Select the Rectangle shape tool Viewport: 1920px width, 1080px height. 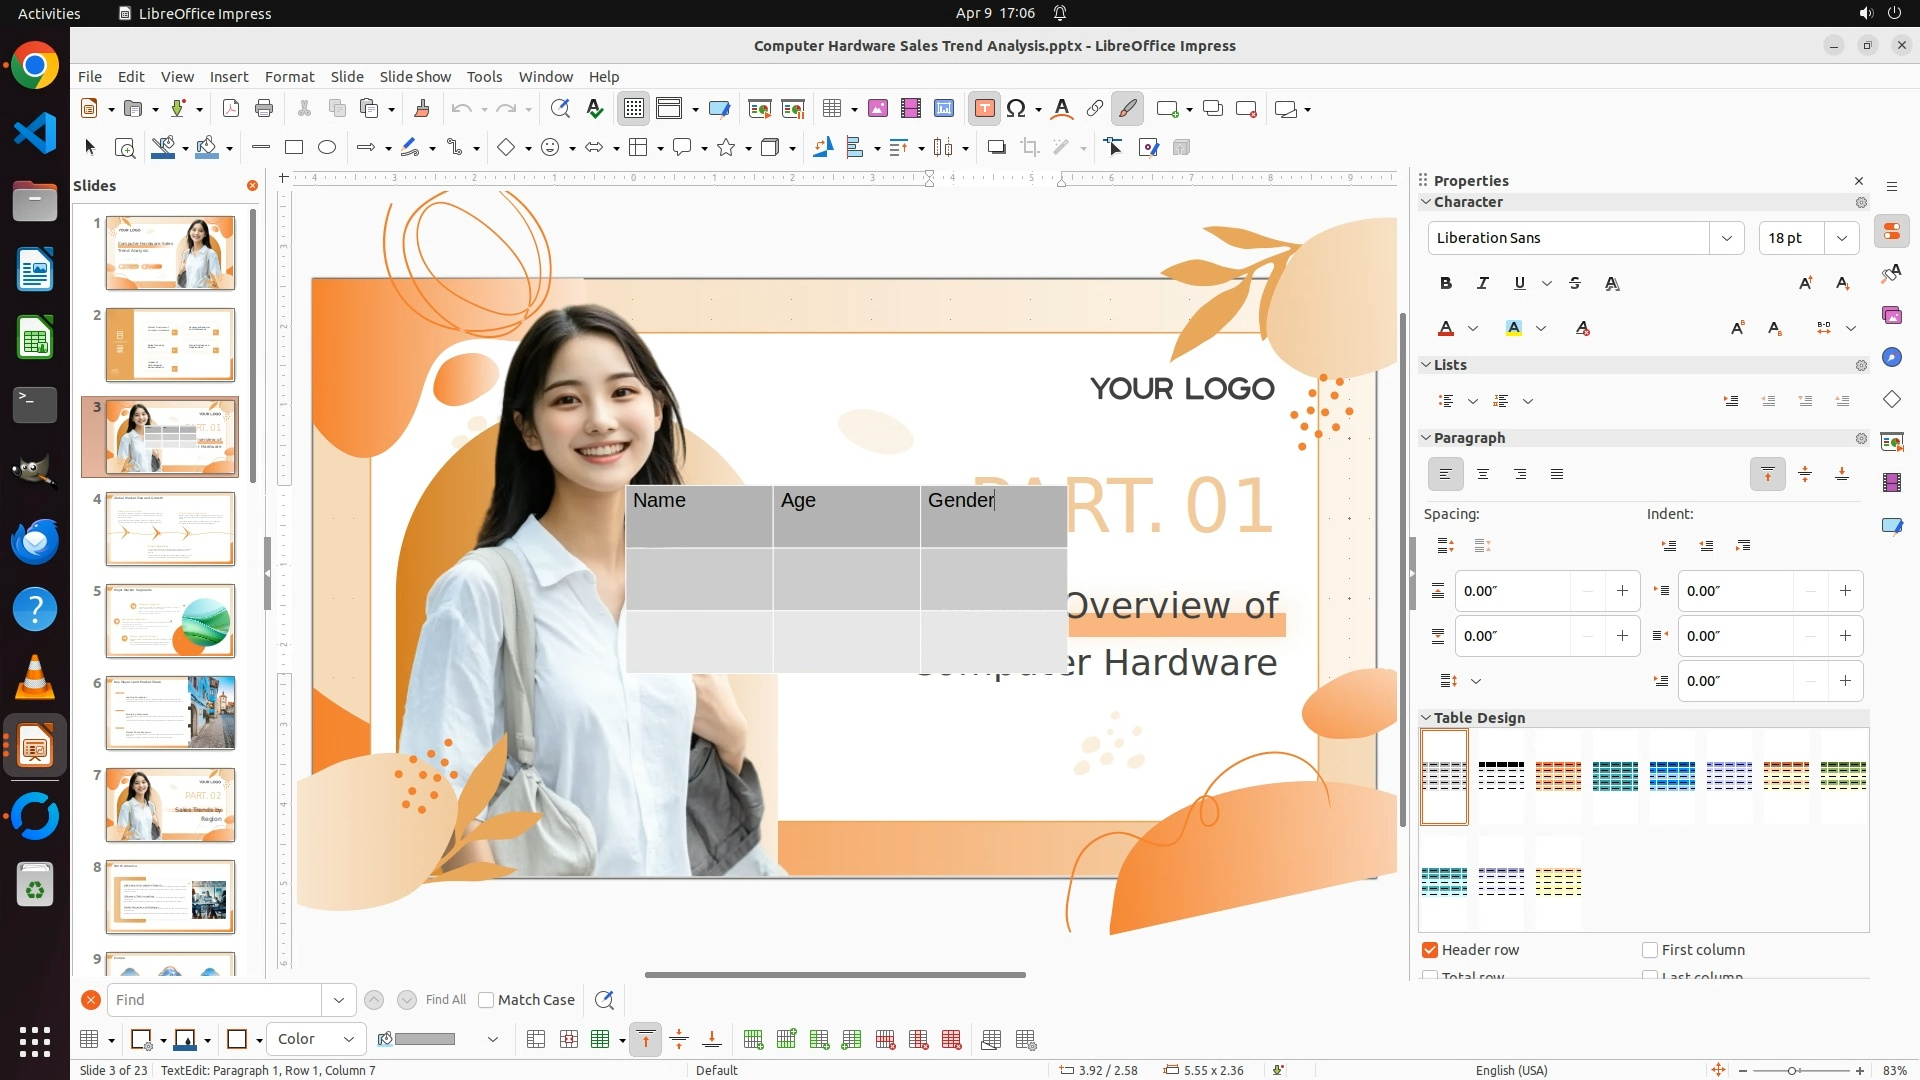point(293,148)
